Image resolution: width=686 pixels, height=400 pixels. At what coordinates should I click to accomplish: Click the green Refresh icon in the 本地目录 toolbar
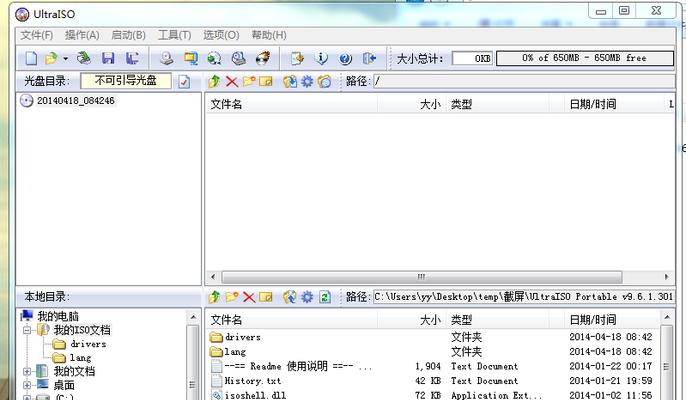325,297
